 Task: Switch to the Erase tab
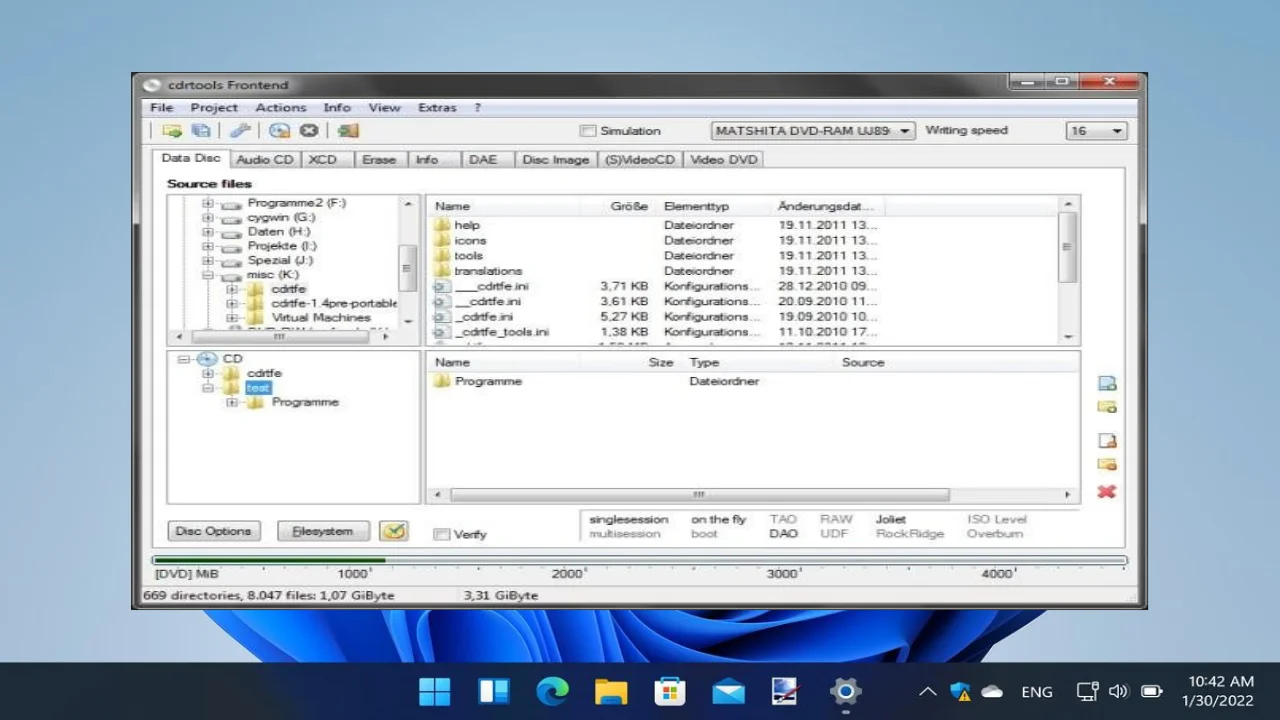[379, 159]
